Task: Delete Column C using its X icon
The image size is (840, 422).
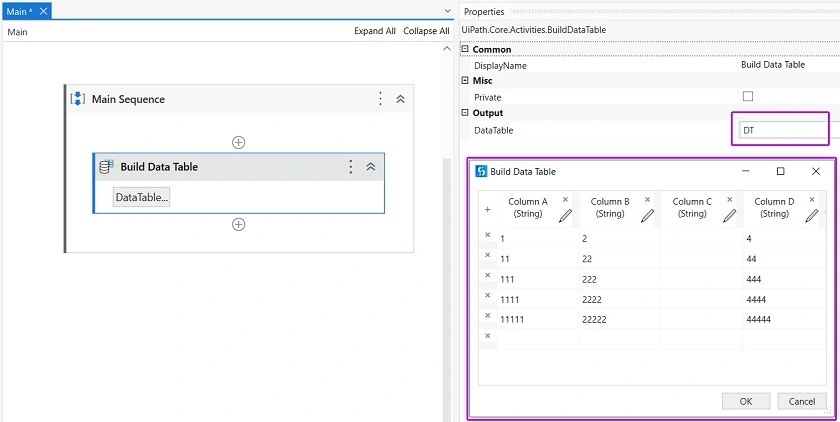Action: (729, 199)
